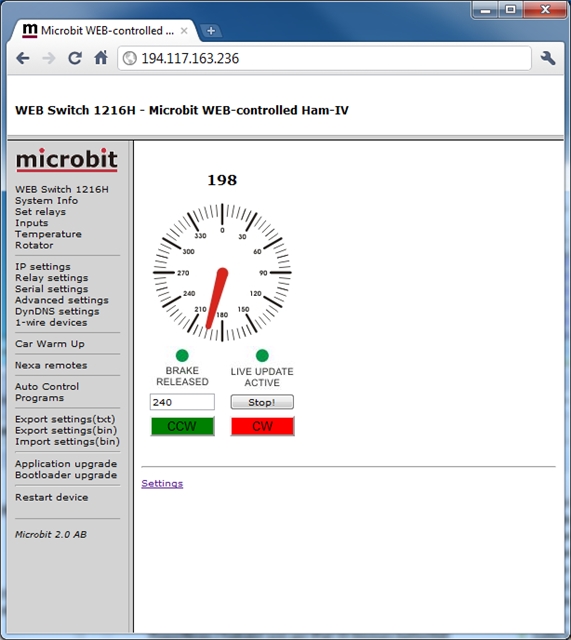Open the wrench settings menu icon
571x640 pixels.
[548, 58]
